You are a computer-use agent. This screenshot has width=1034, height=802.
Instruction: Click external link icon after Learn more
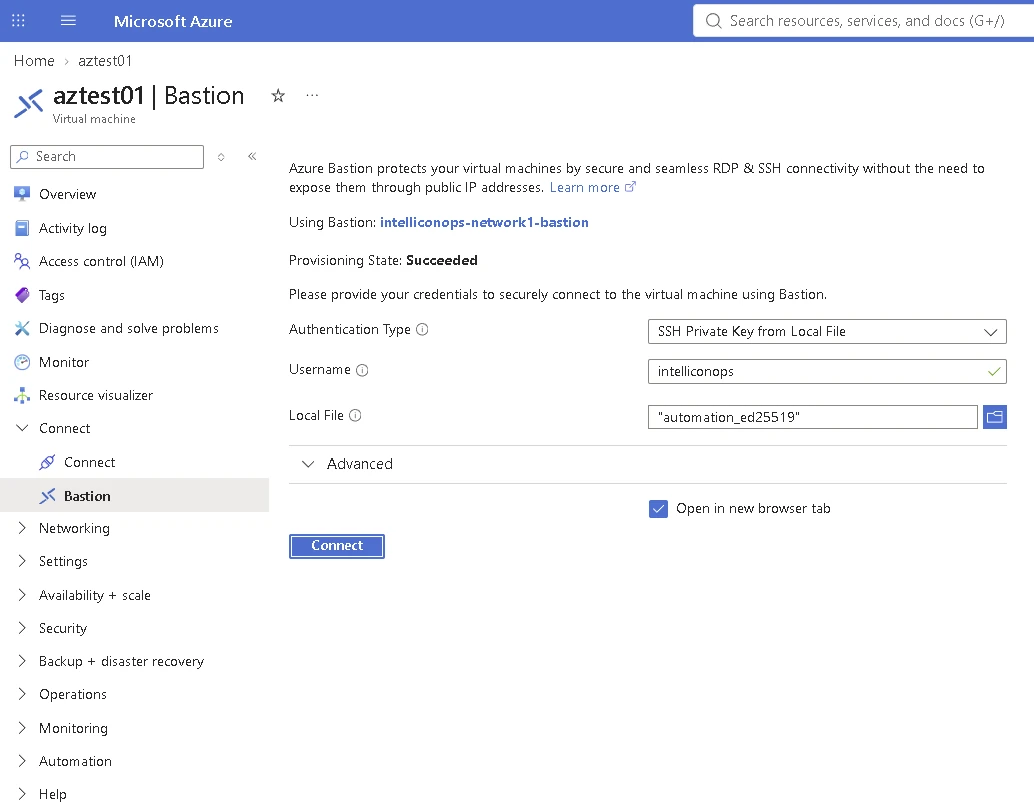tap(630, 187)
